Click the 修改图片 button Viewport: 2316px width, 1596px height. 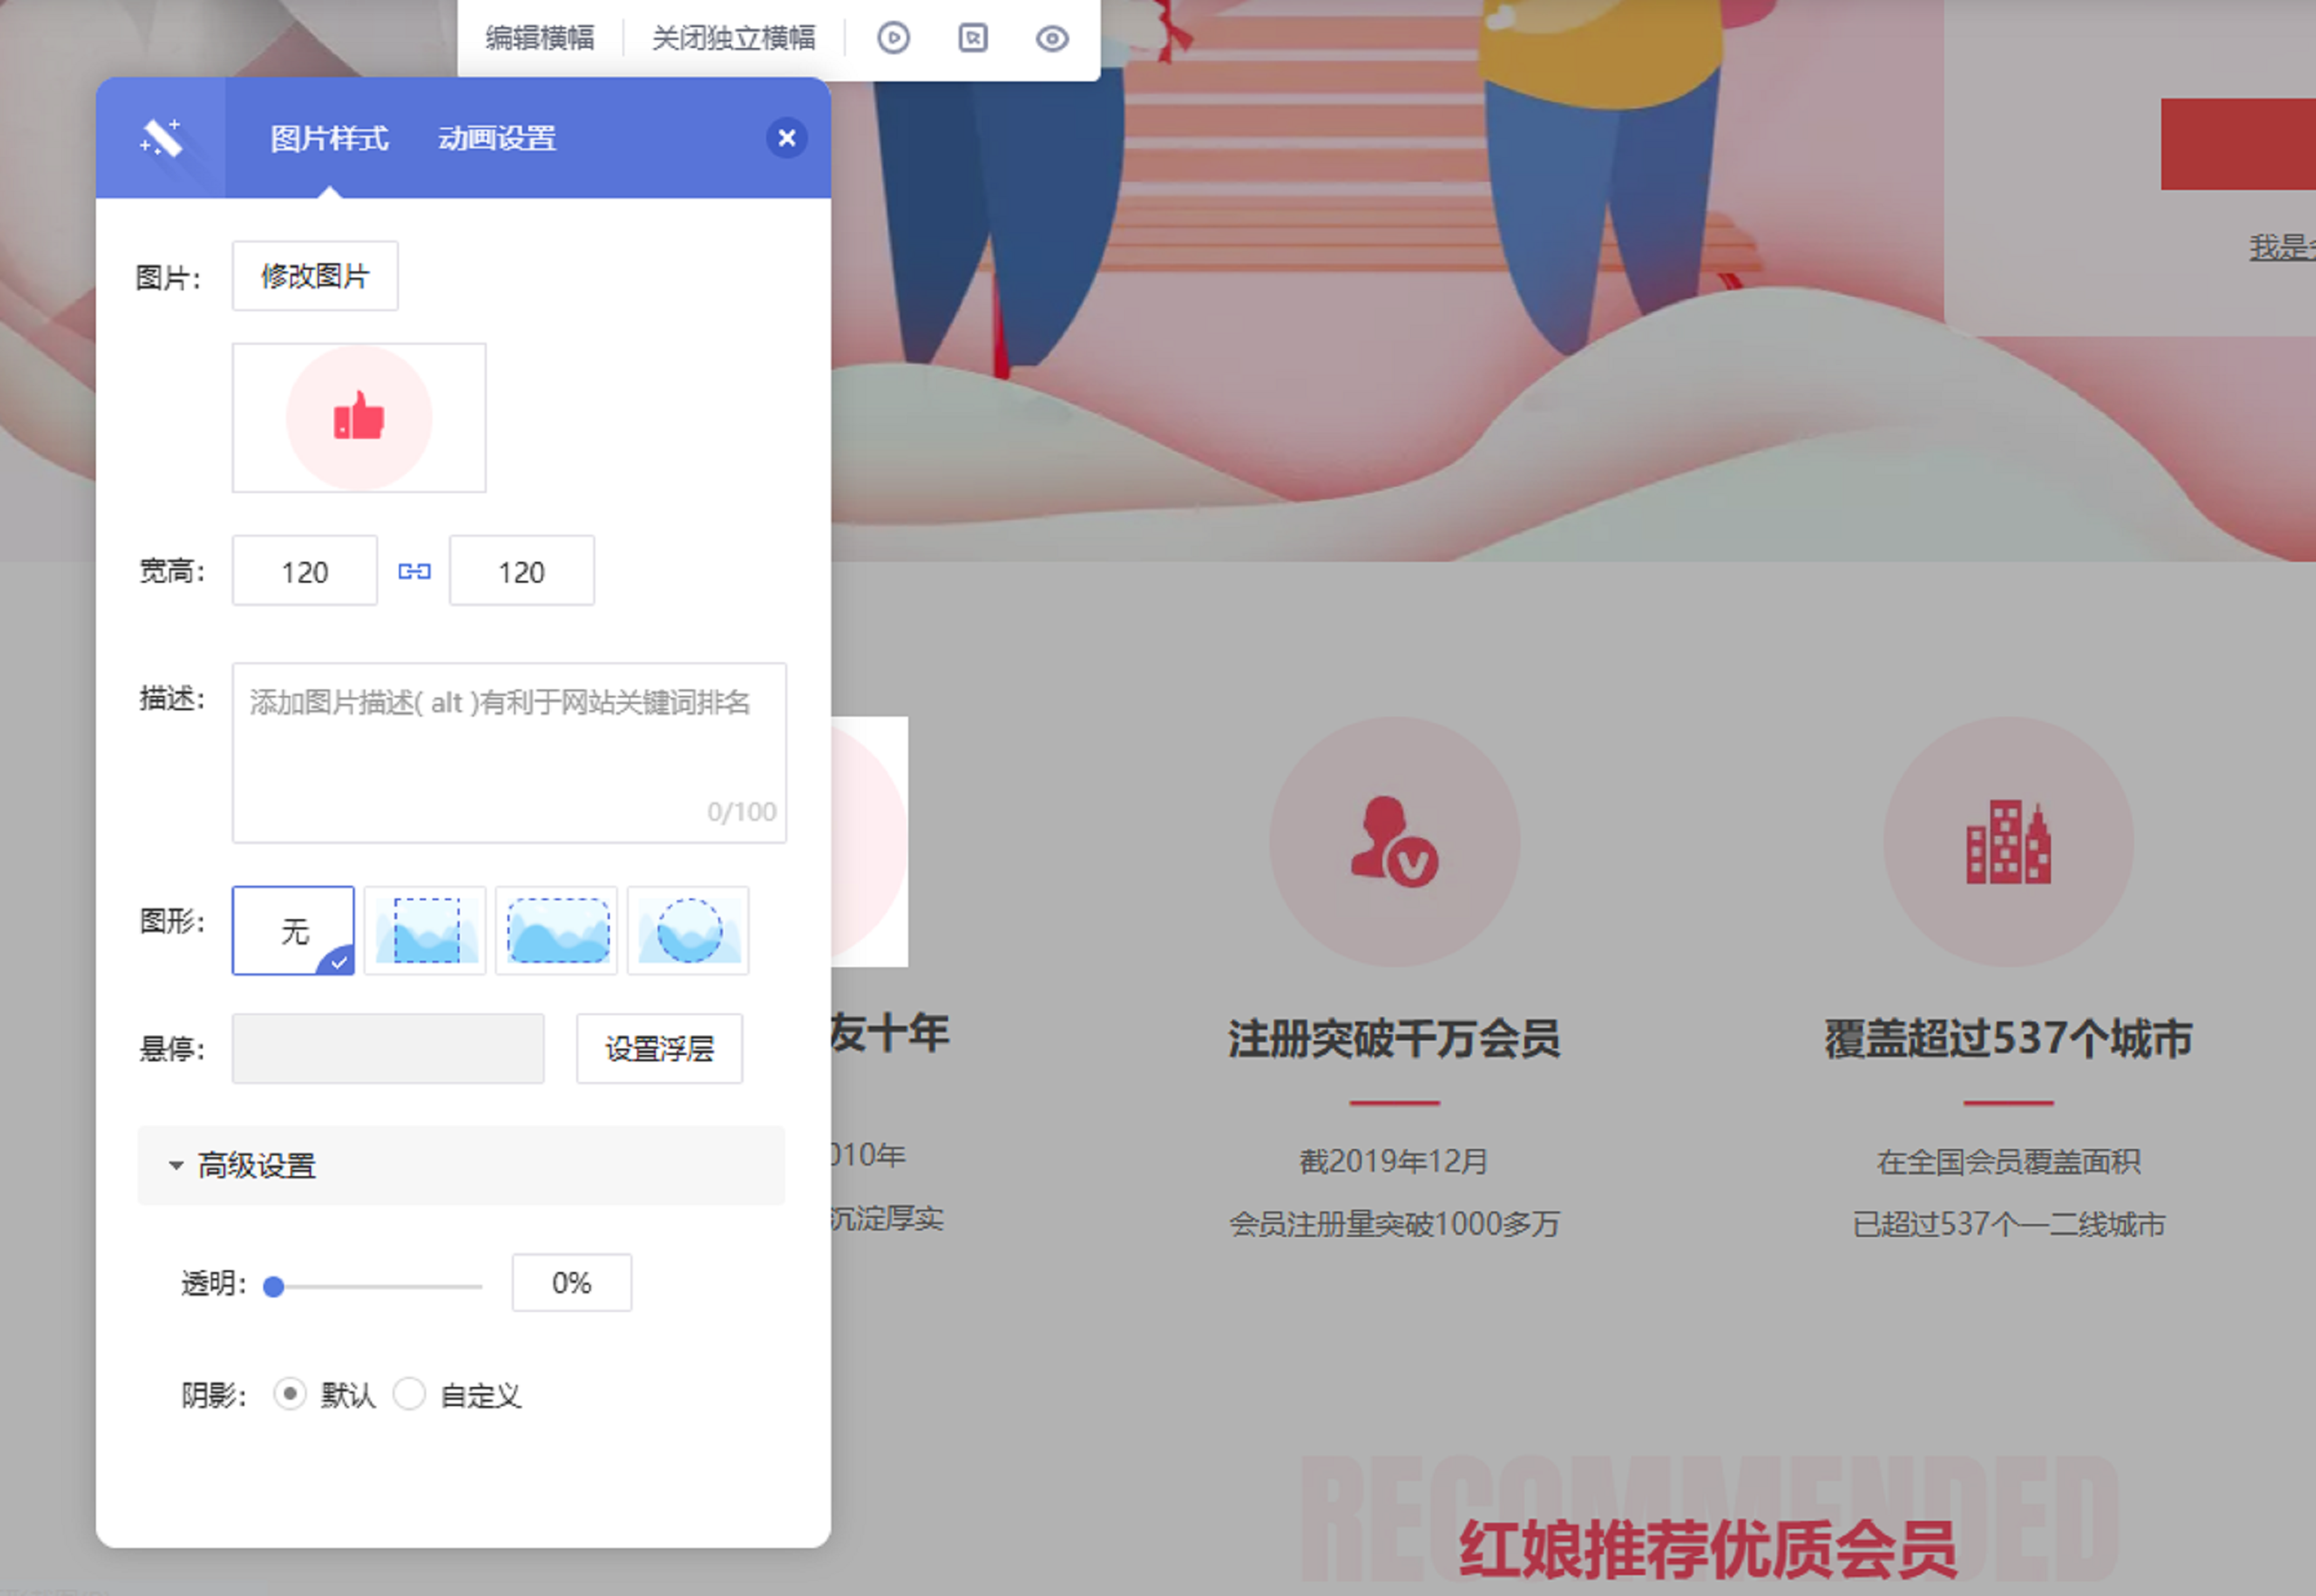315,276
